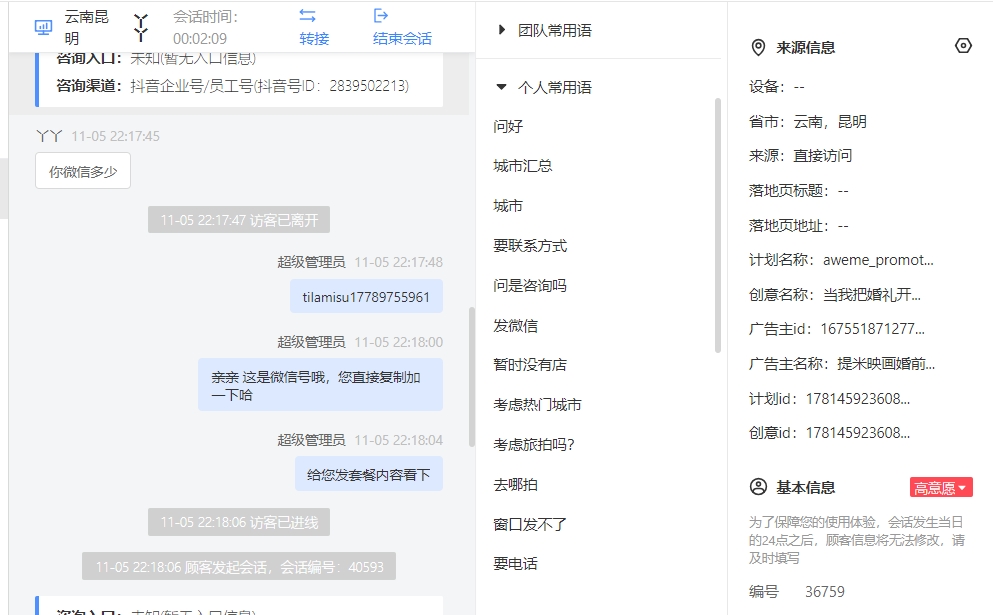This screenshot has height=615, width=993.
Task: Open the hexagon settings icon beside 来源信息
Action: pos(963,46)
